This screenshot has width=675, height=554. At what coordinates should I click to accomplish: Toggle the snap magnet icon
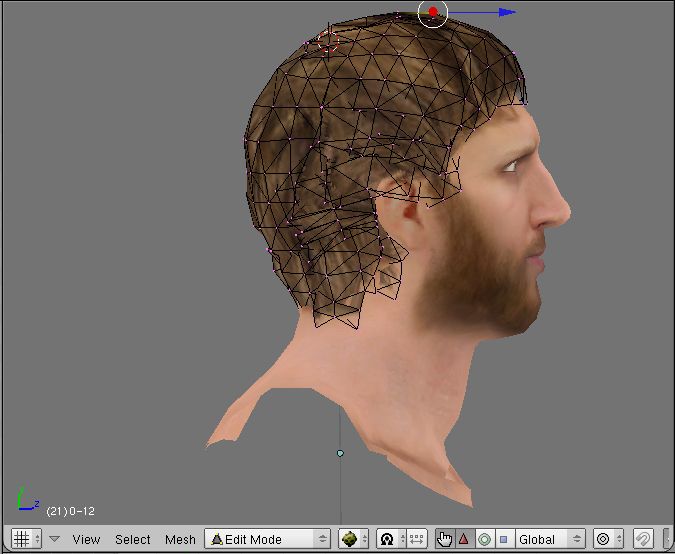643,539
